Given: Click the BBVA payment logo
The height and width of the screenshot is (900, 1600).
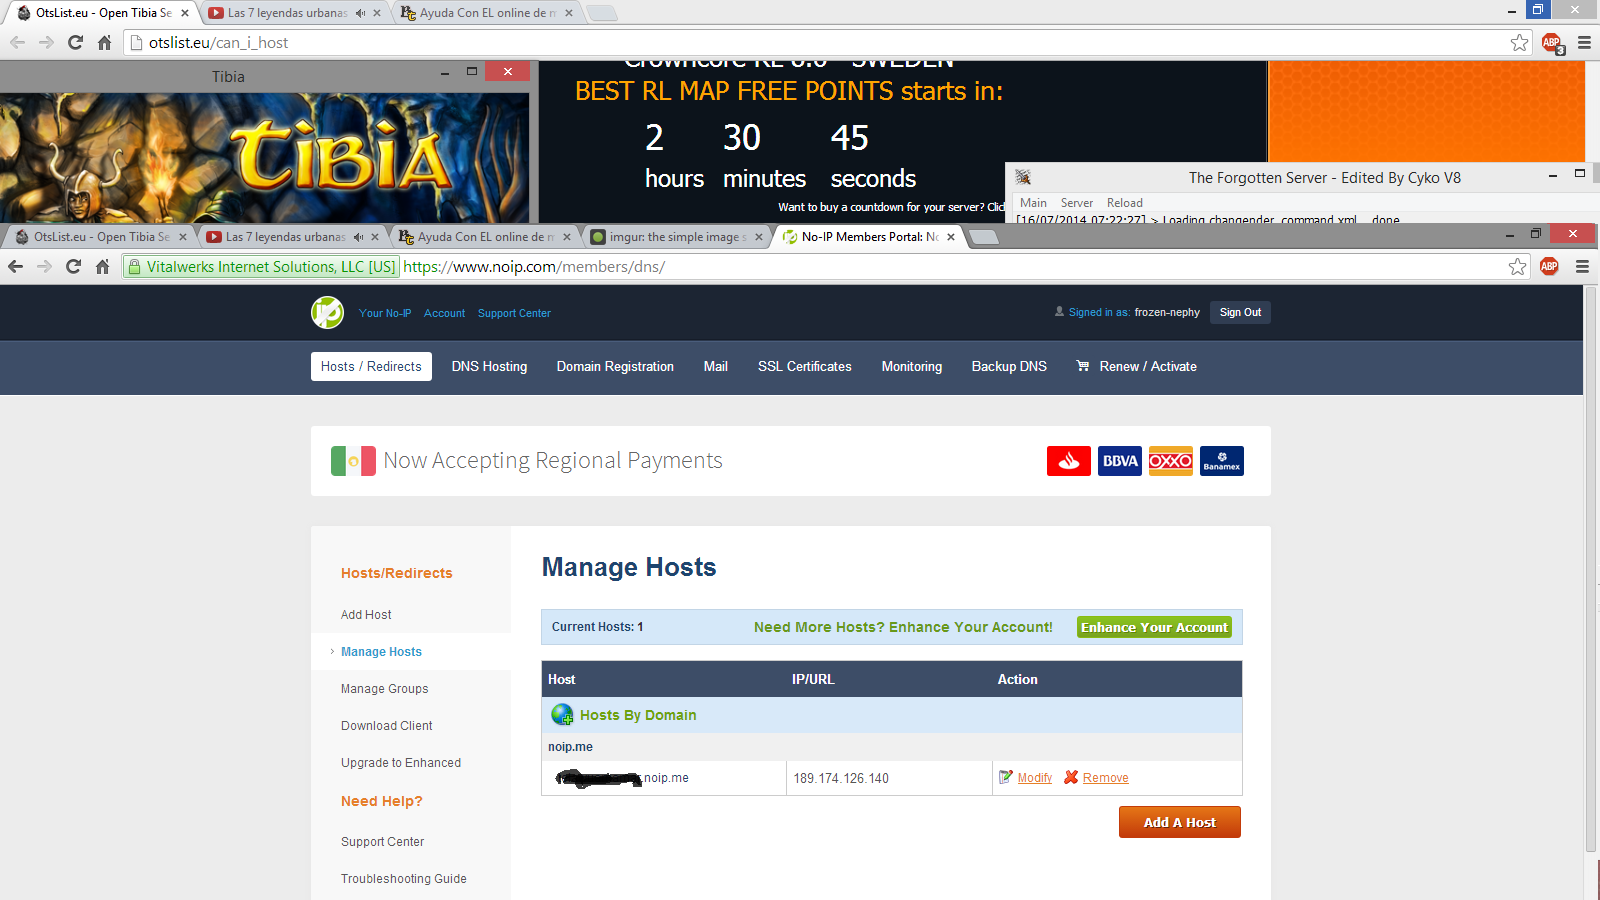Looking at the screenshot, I should (x=1120, y=461).
